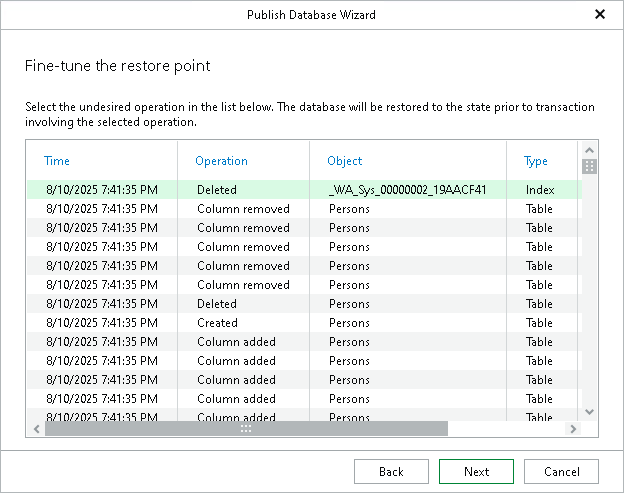Select the first Column removed row
624x493 pixels.
click(300, 209)
